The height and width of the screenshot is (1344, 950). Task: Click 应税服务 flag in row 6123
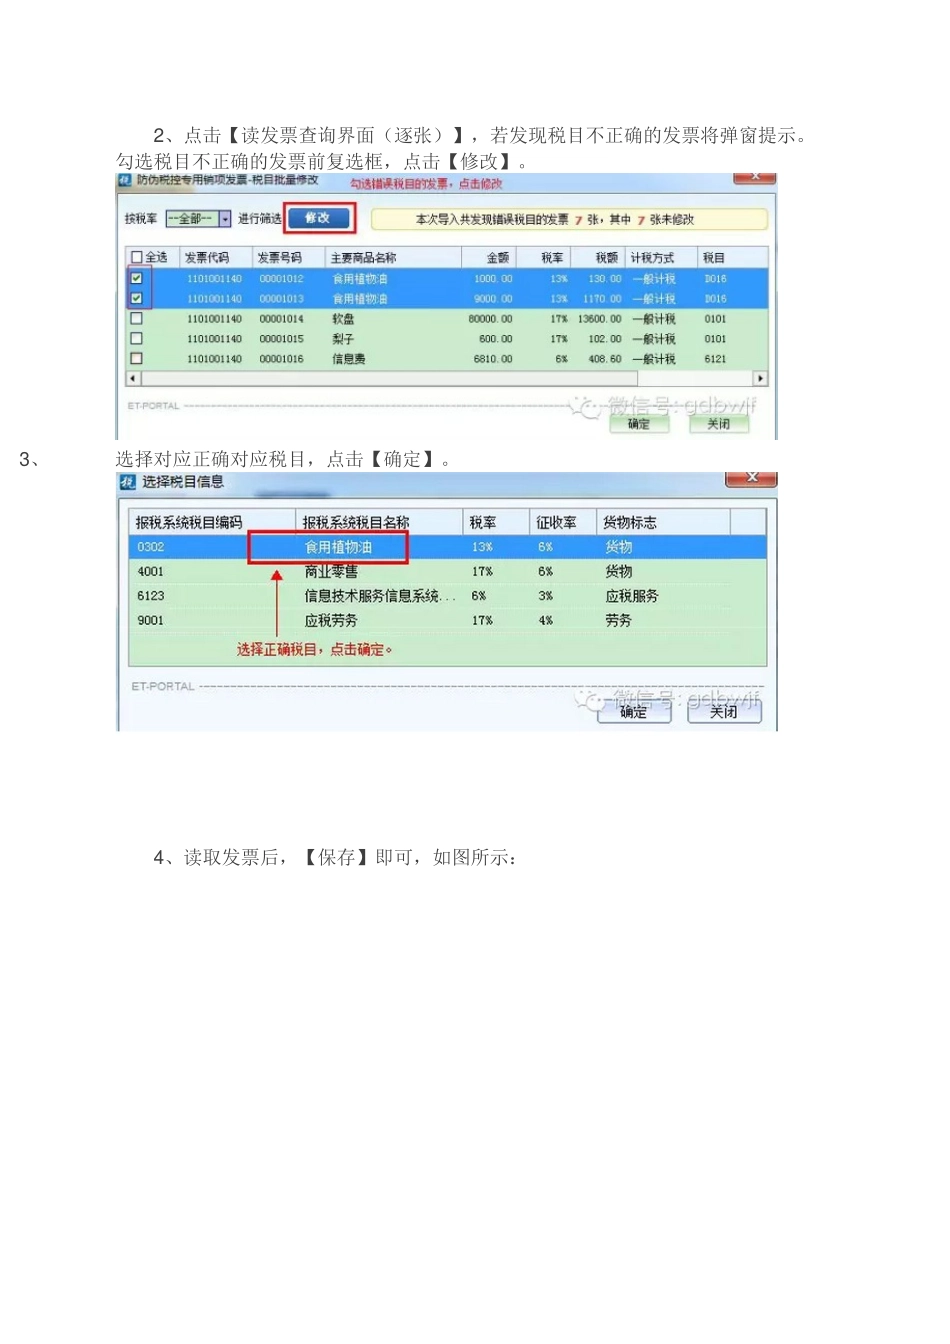(x=631, y=595)
